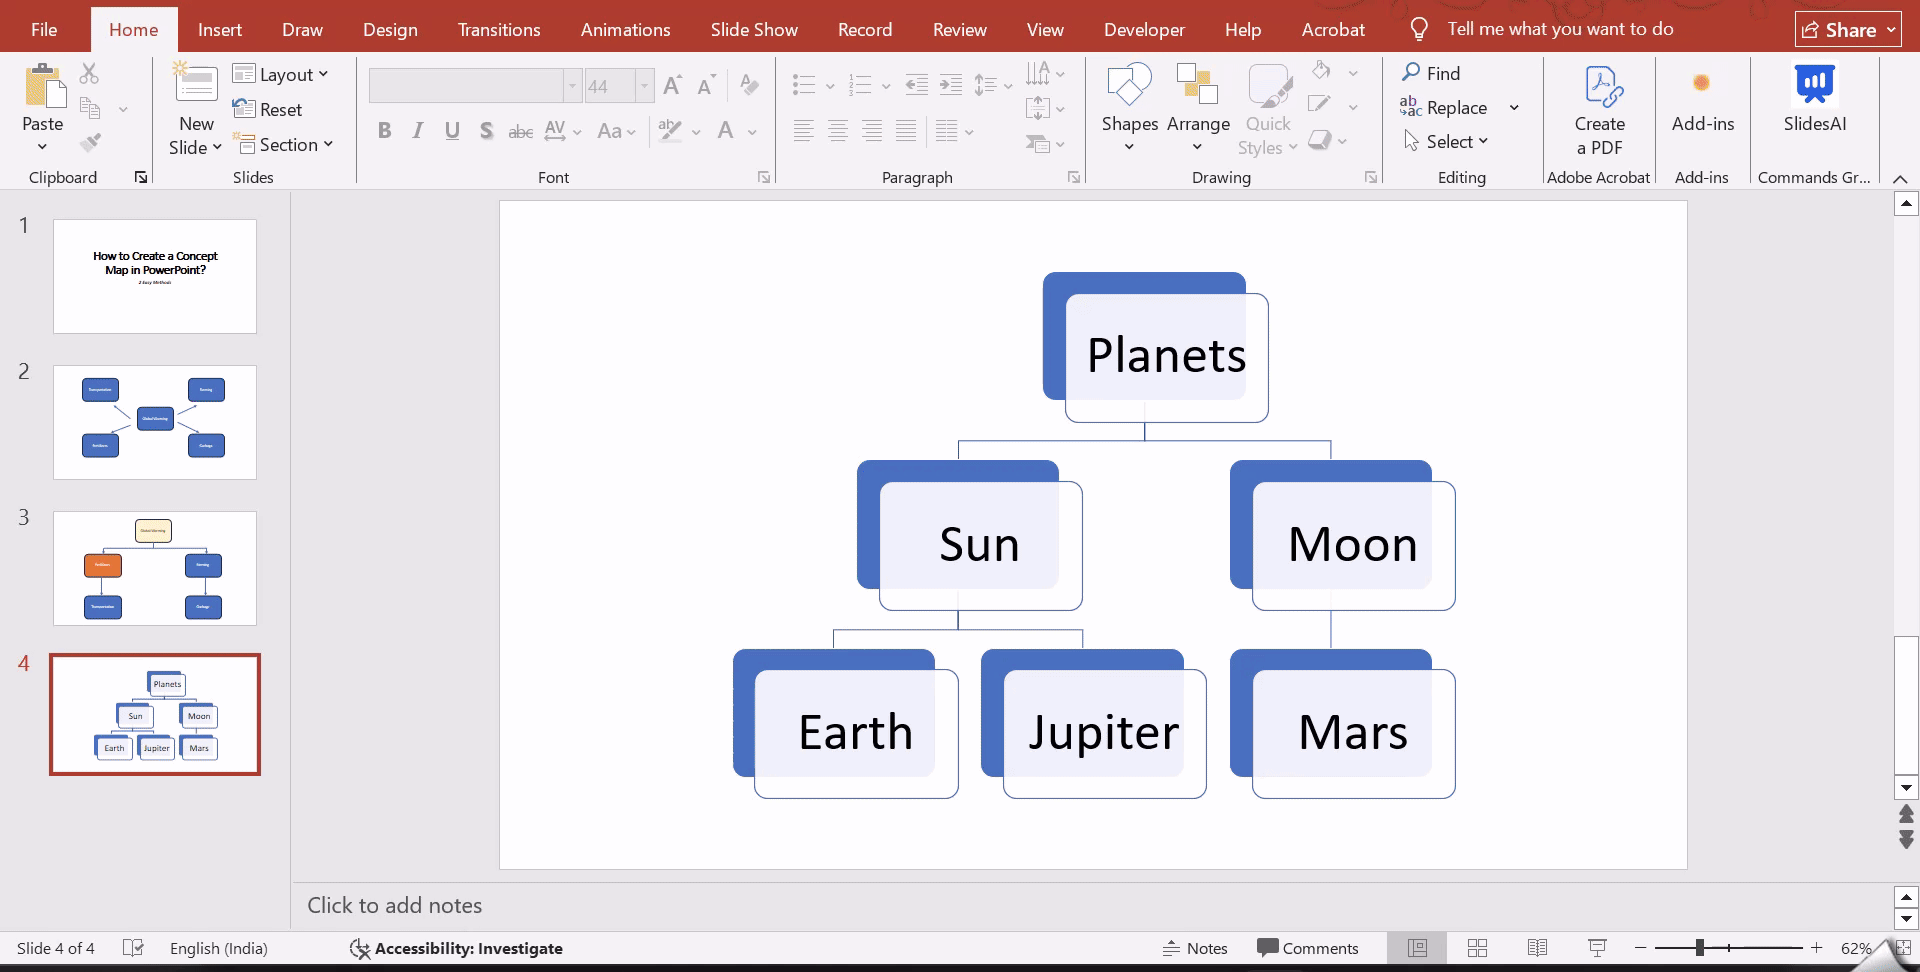The height and width of the screenshot is (972, 1920).
Task: Toggle bold formatting
Action: pyautogui.click(x=384, y=130)
